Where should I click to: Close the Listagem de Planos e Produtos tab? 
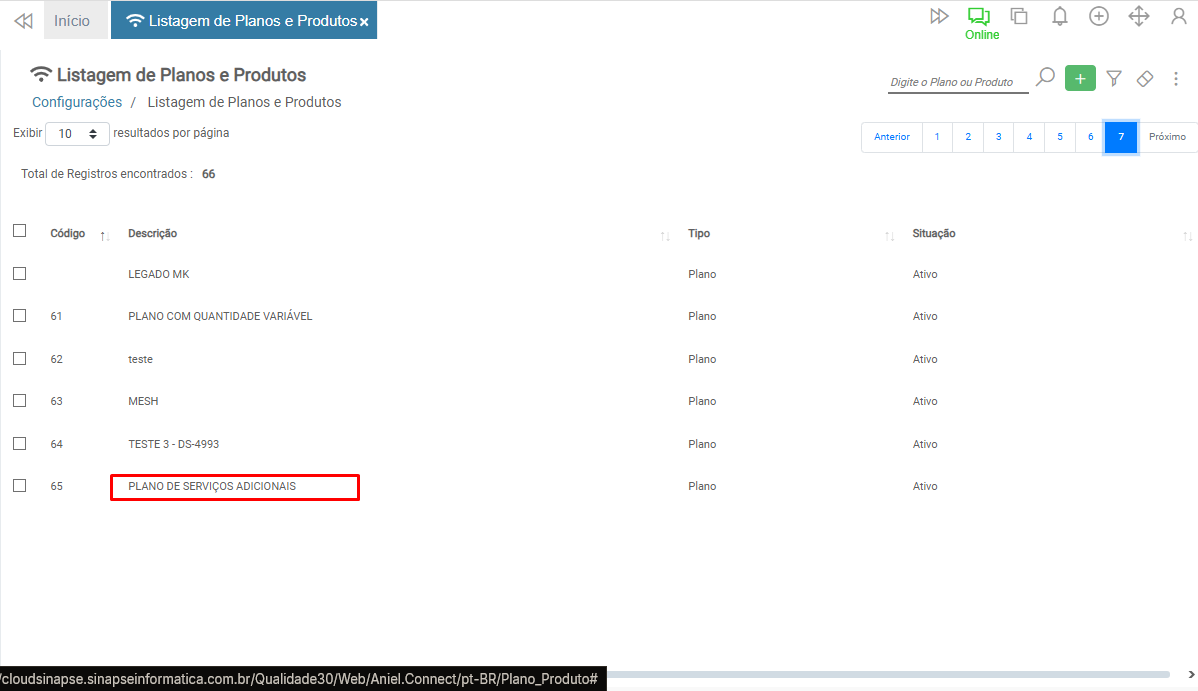(x=364, y=22)
